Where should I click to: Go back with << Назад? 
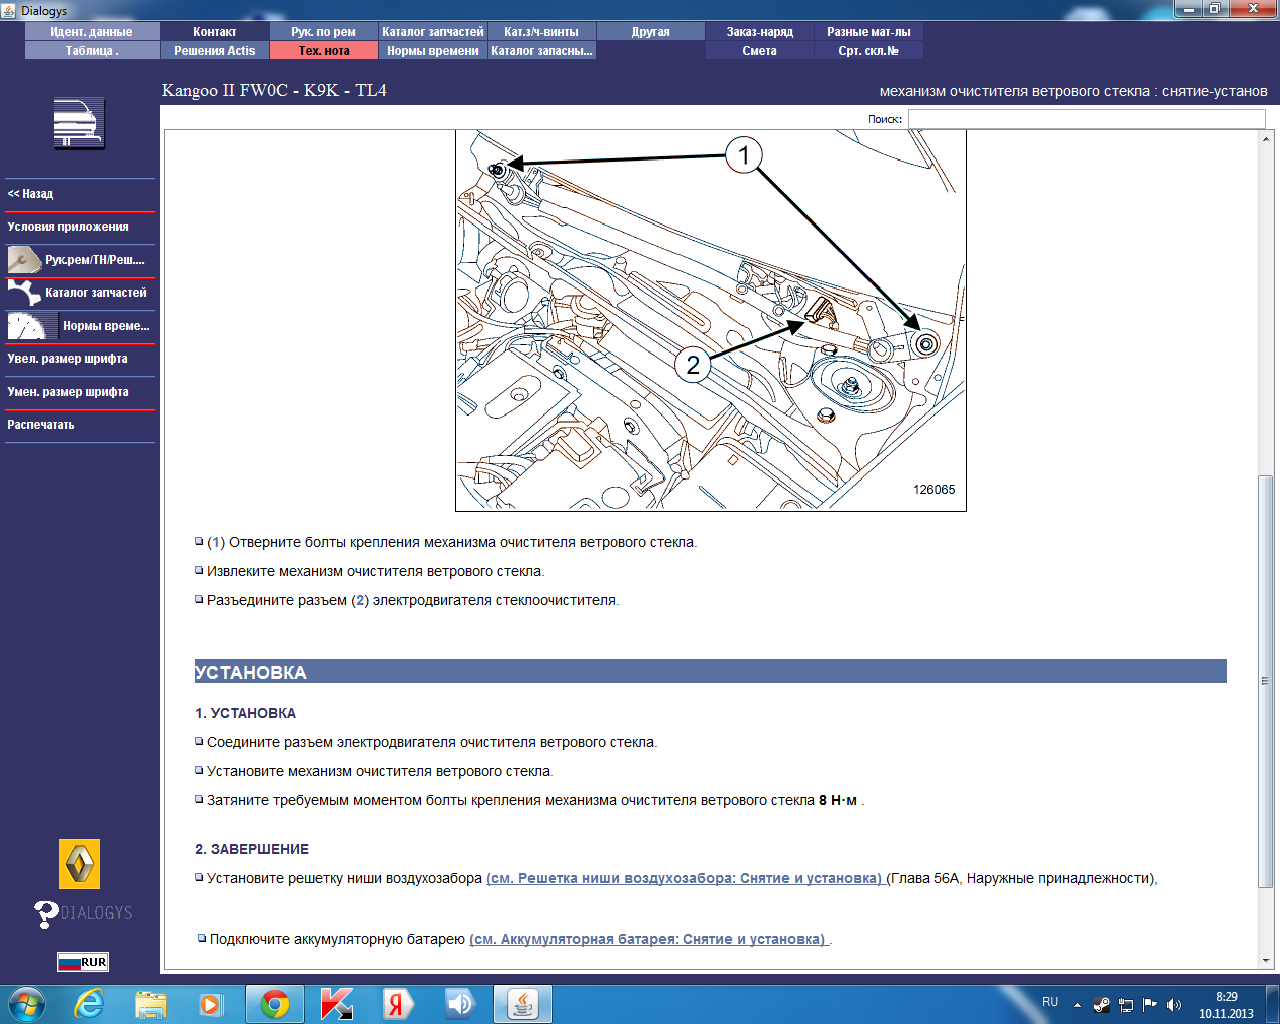click(x=80, y=194)
